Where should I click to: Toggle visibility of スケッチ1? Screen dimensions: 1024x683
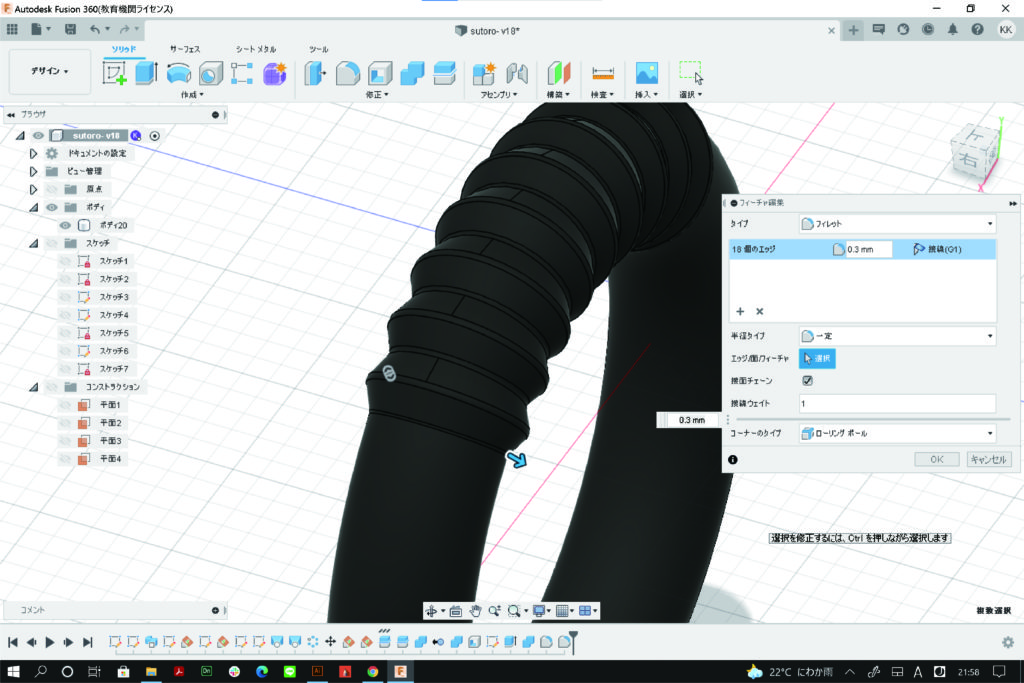(65, 261)
